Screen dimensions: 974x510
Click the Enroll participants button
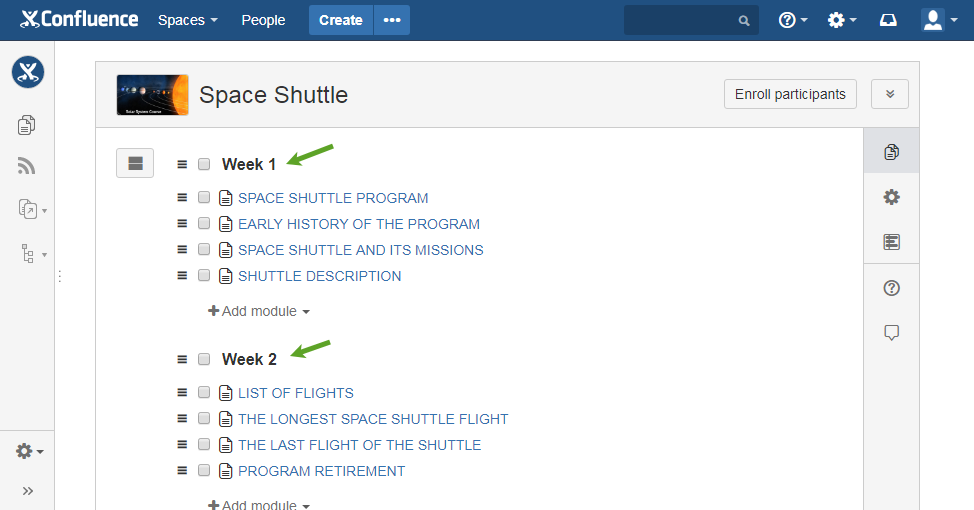coord(790,94)
